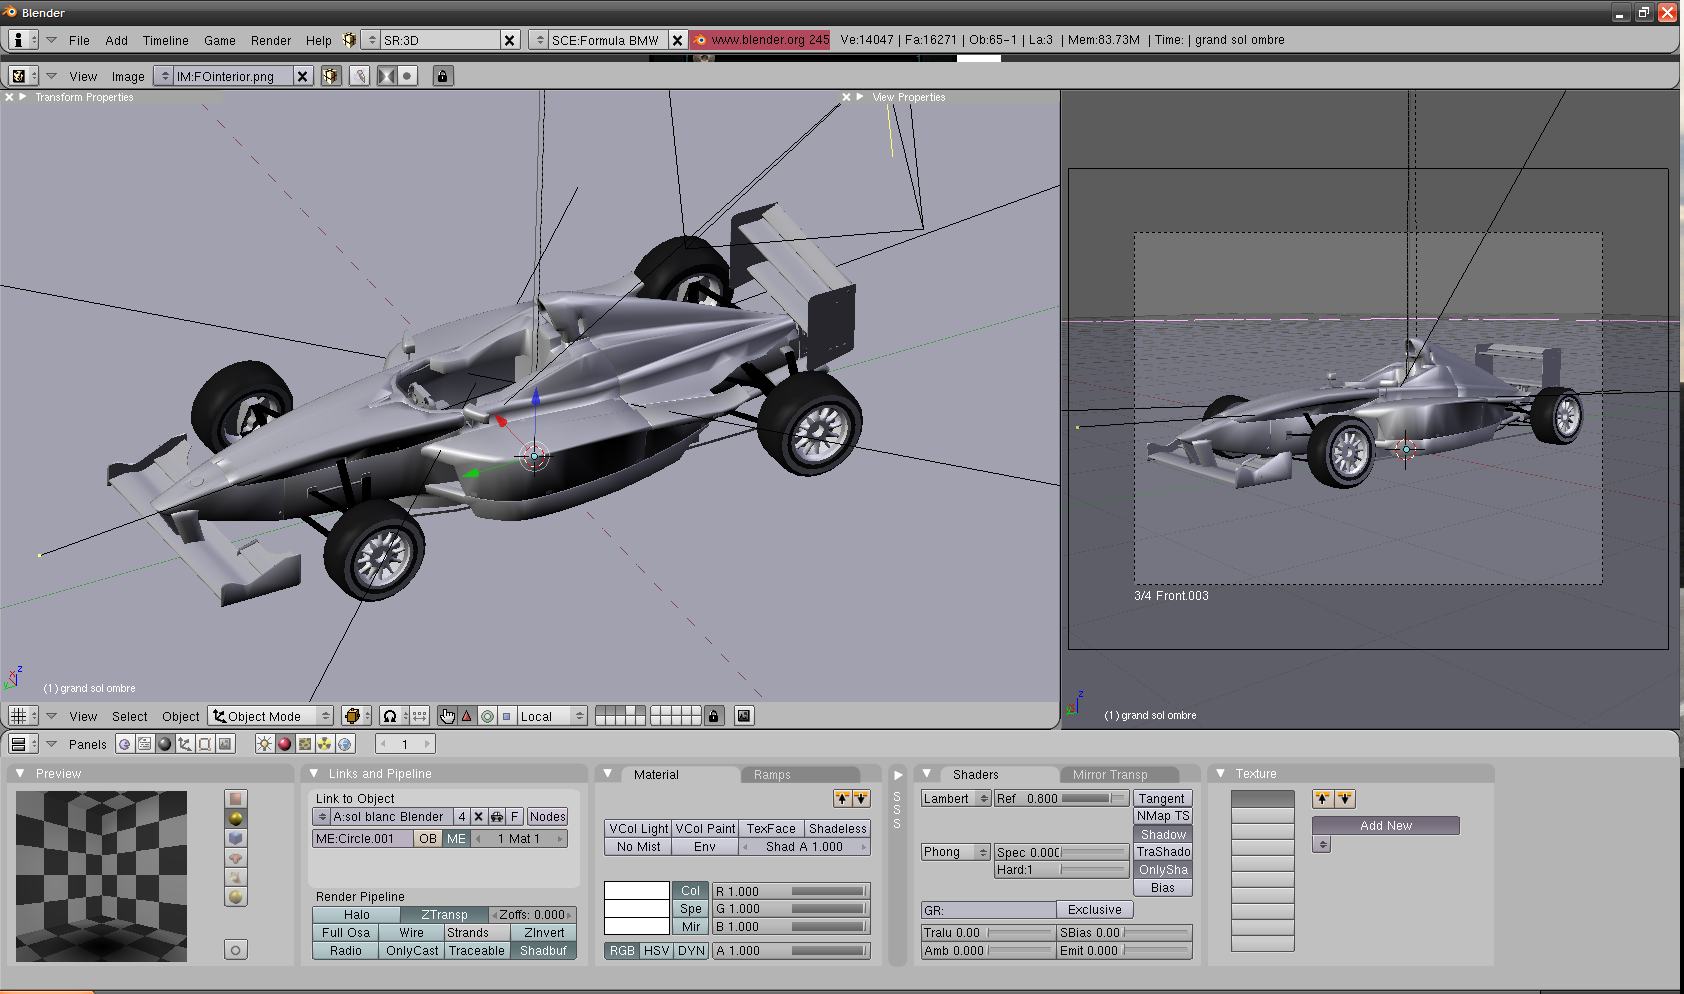Open the SR:3D screen selector arrows
Viewport: 1684px width, 994px height.
point(371,40)
